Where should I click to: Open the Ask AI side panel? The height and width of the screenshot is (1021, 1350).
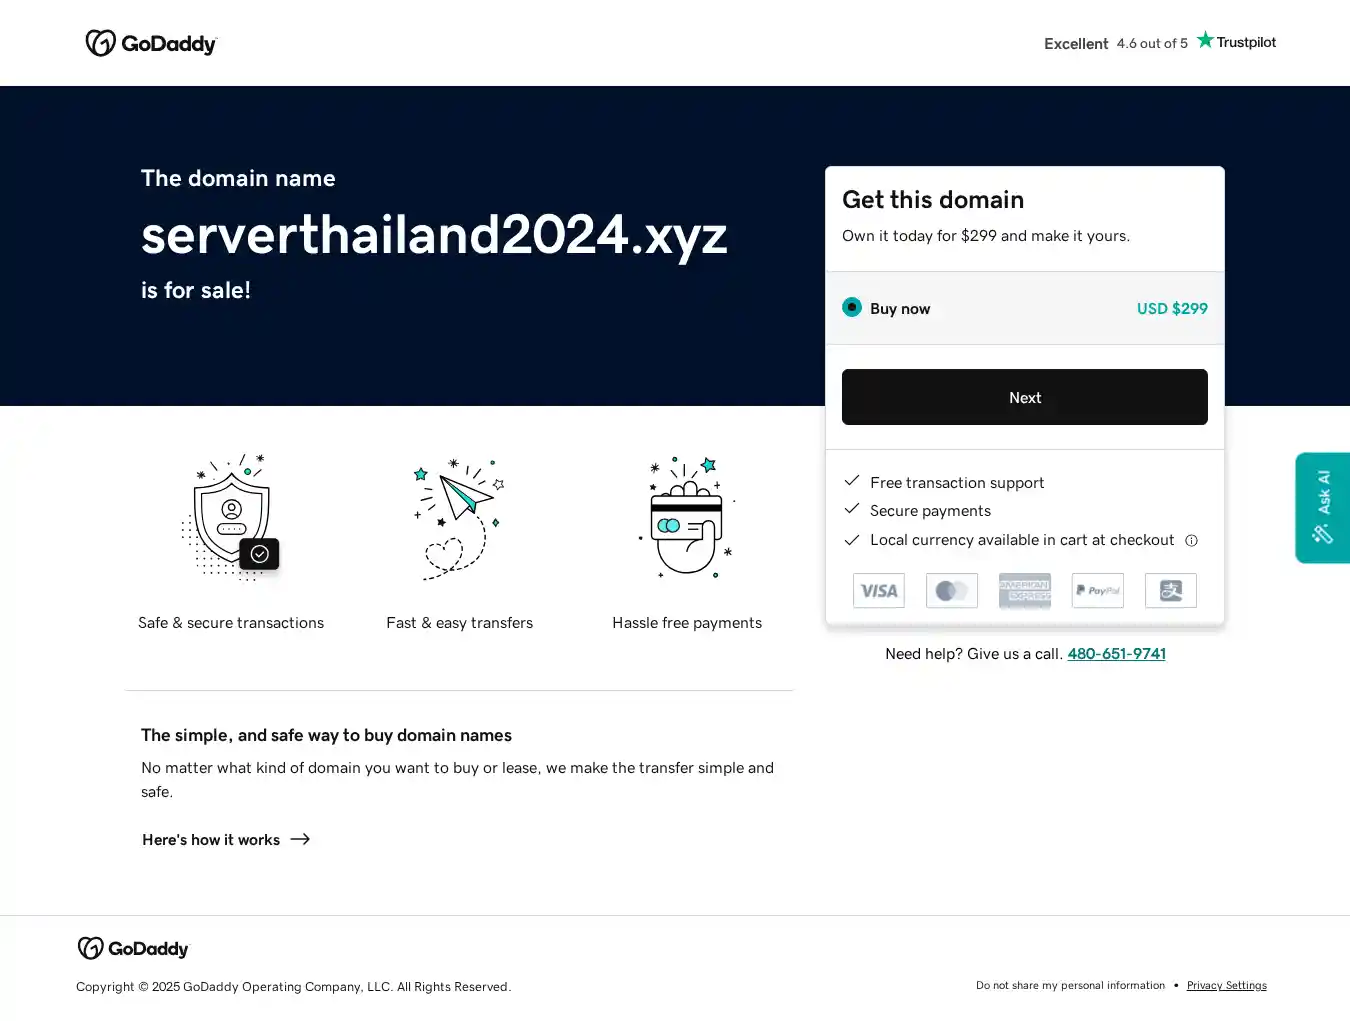(x=1322, y=508)
